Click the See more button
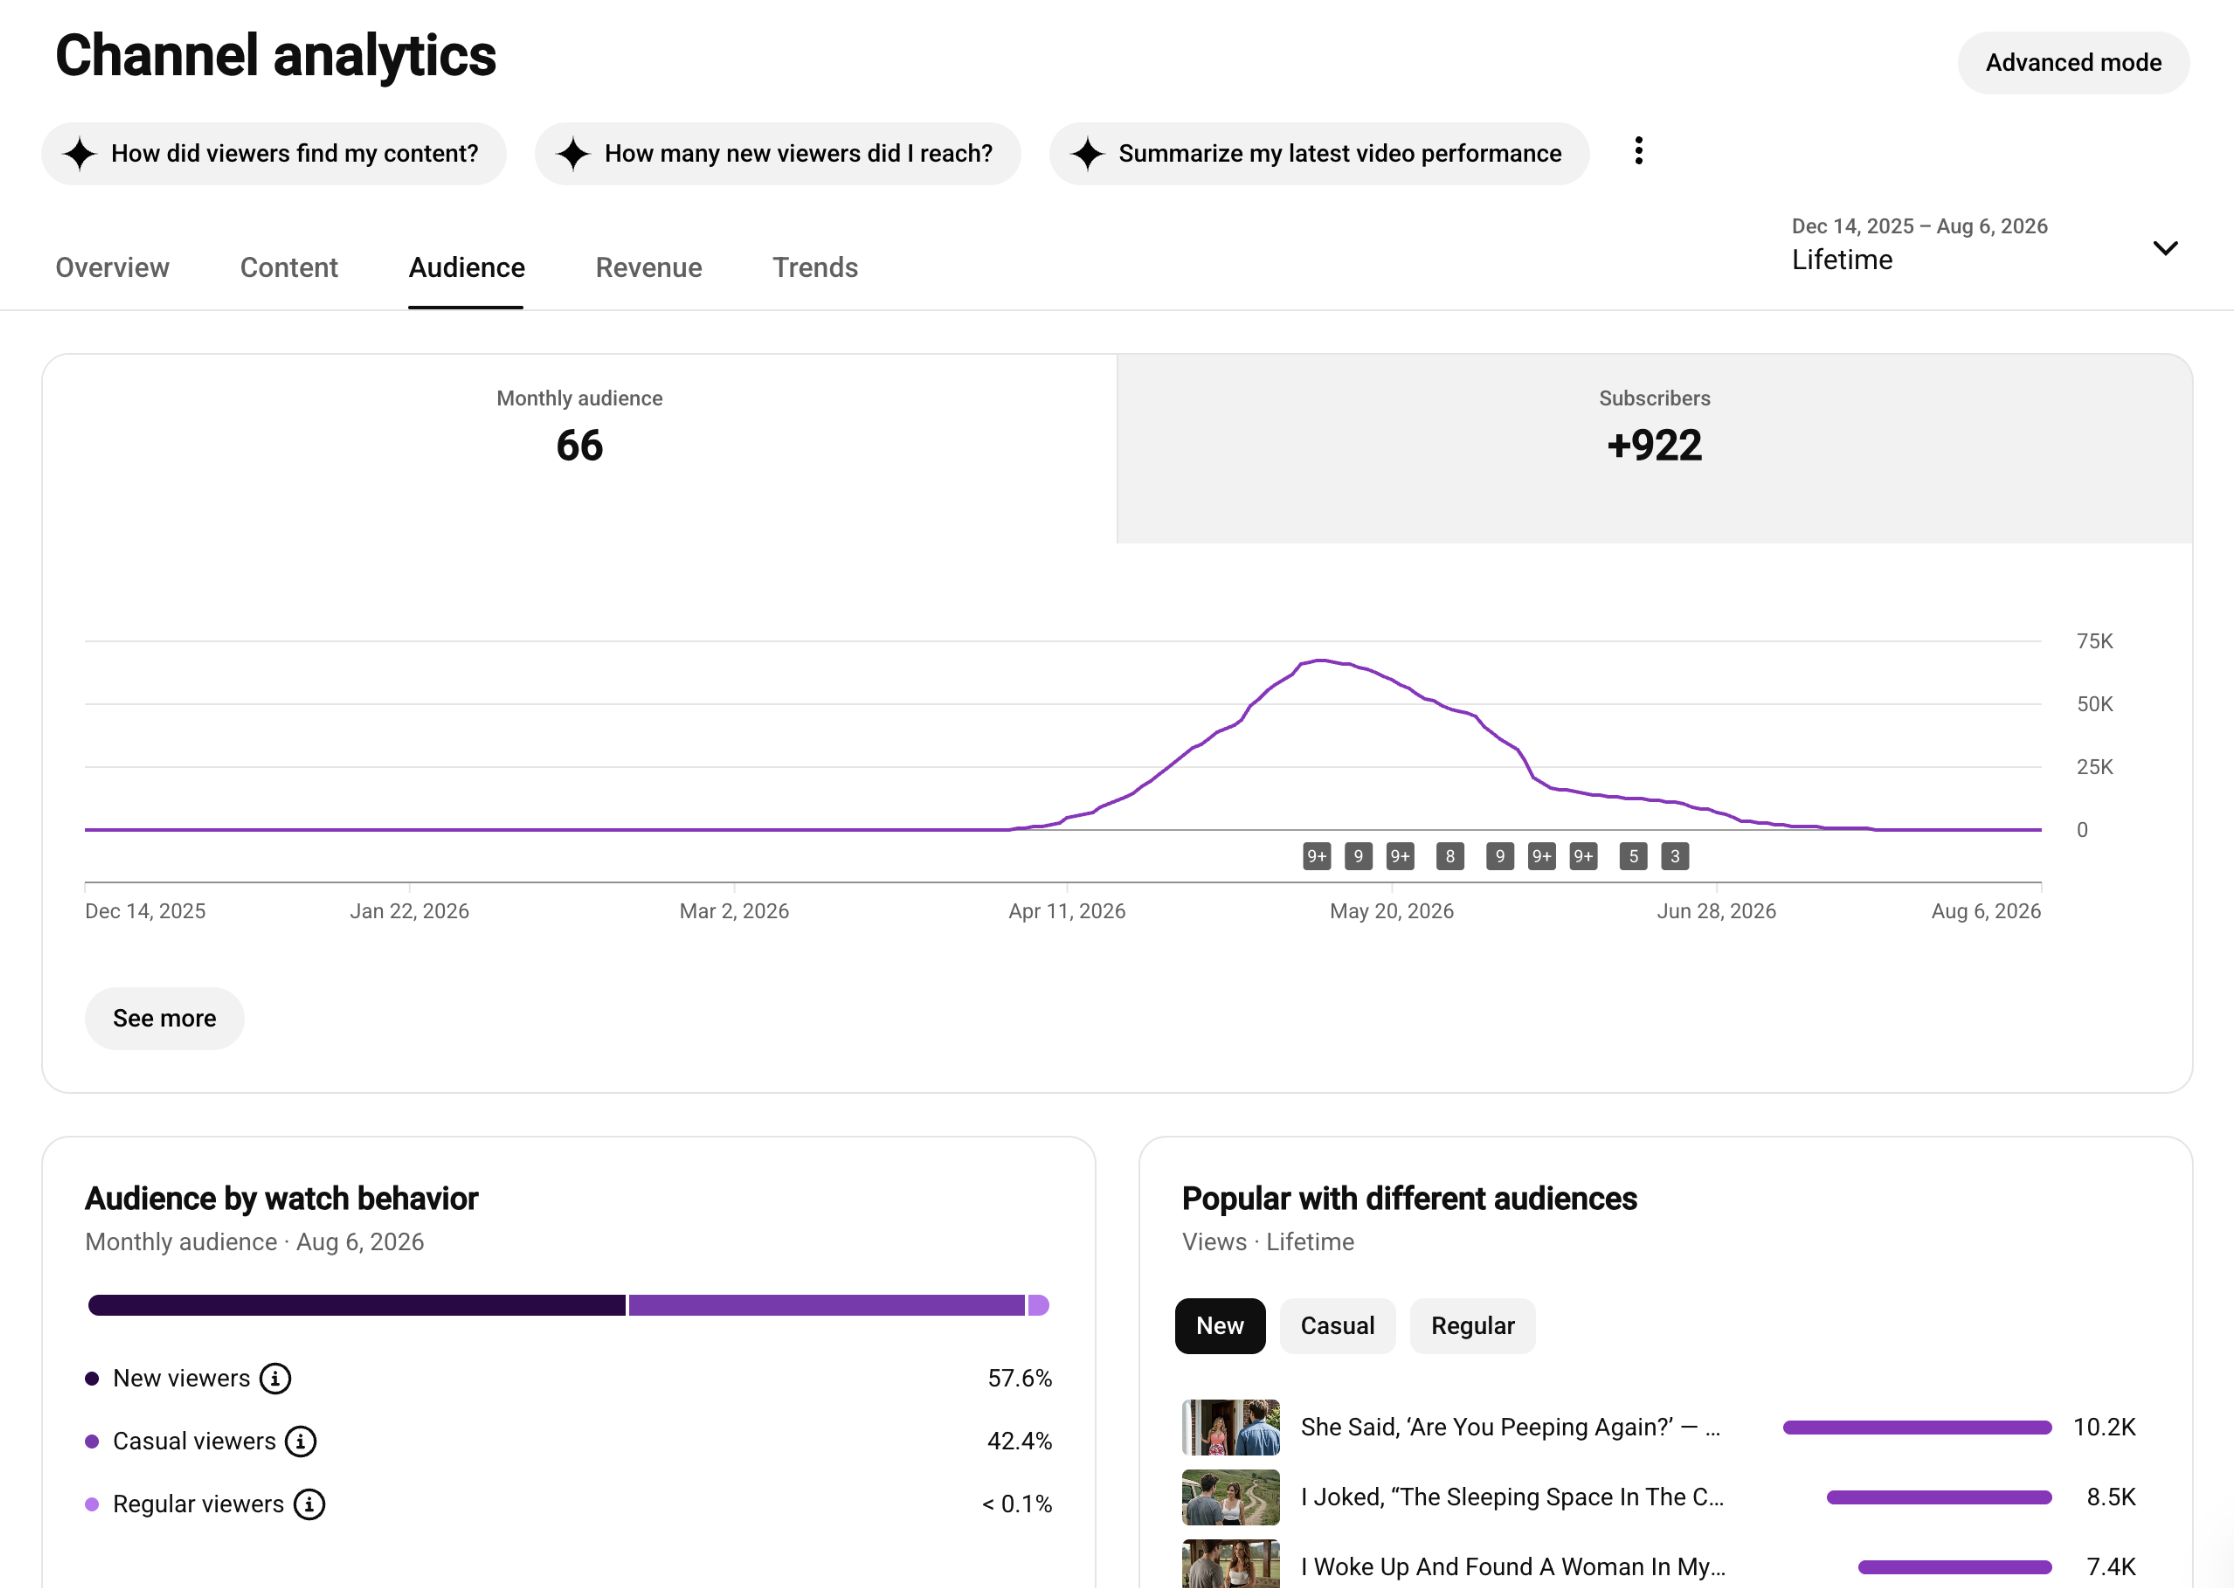Viewport: 2234px width, 1588px height. coord(165,1018)
